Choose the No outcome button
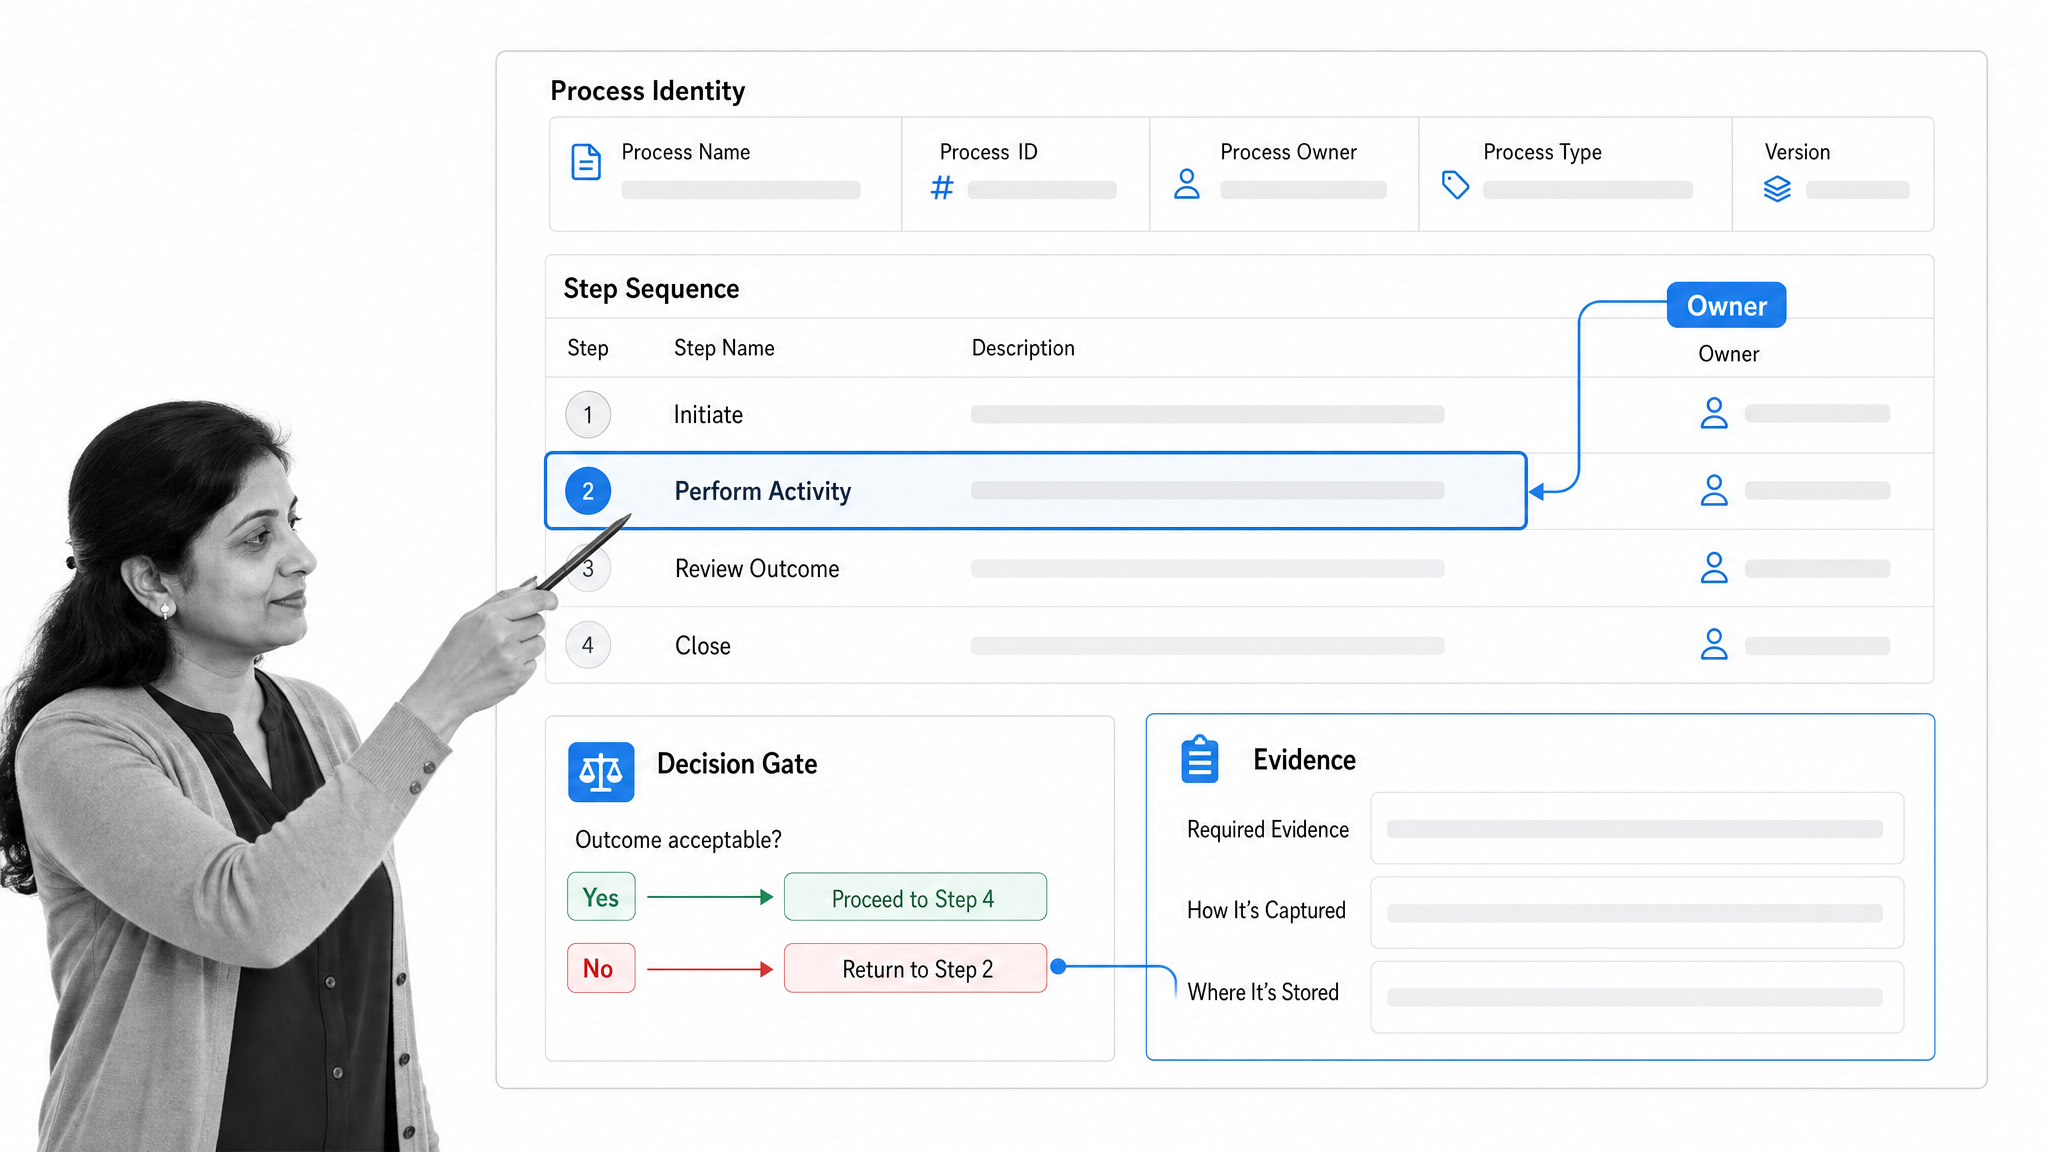This screenshot has width=2048, height=1152. (x=601, y=968)
